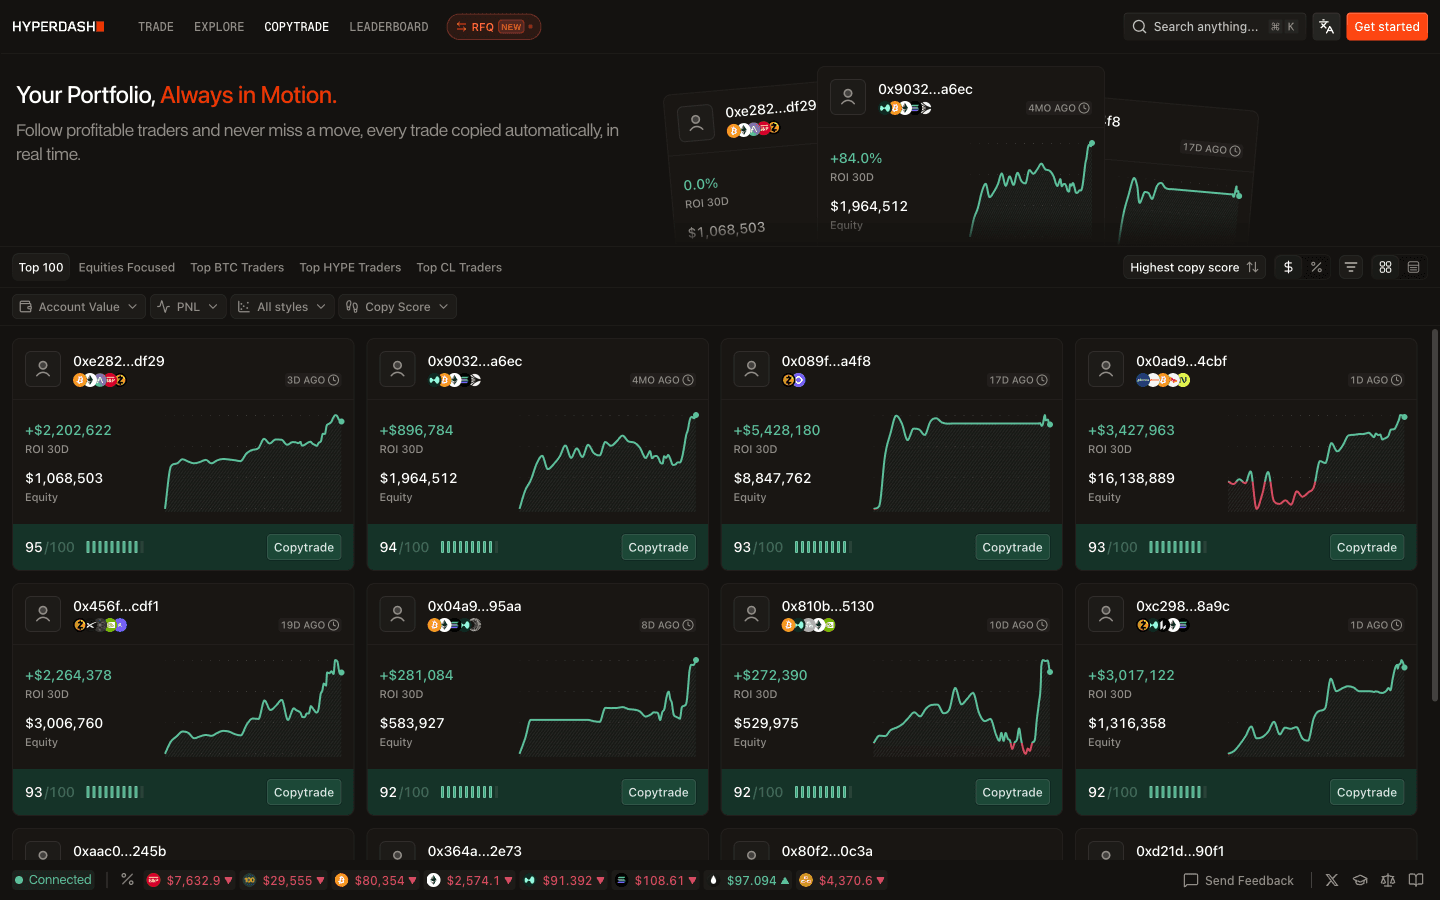
Task: Click the X (Twitter) icon in footer
Action: click(x=1332, y=880)
